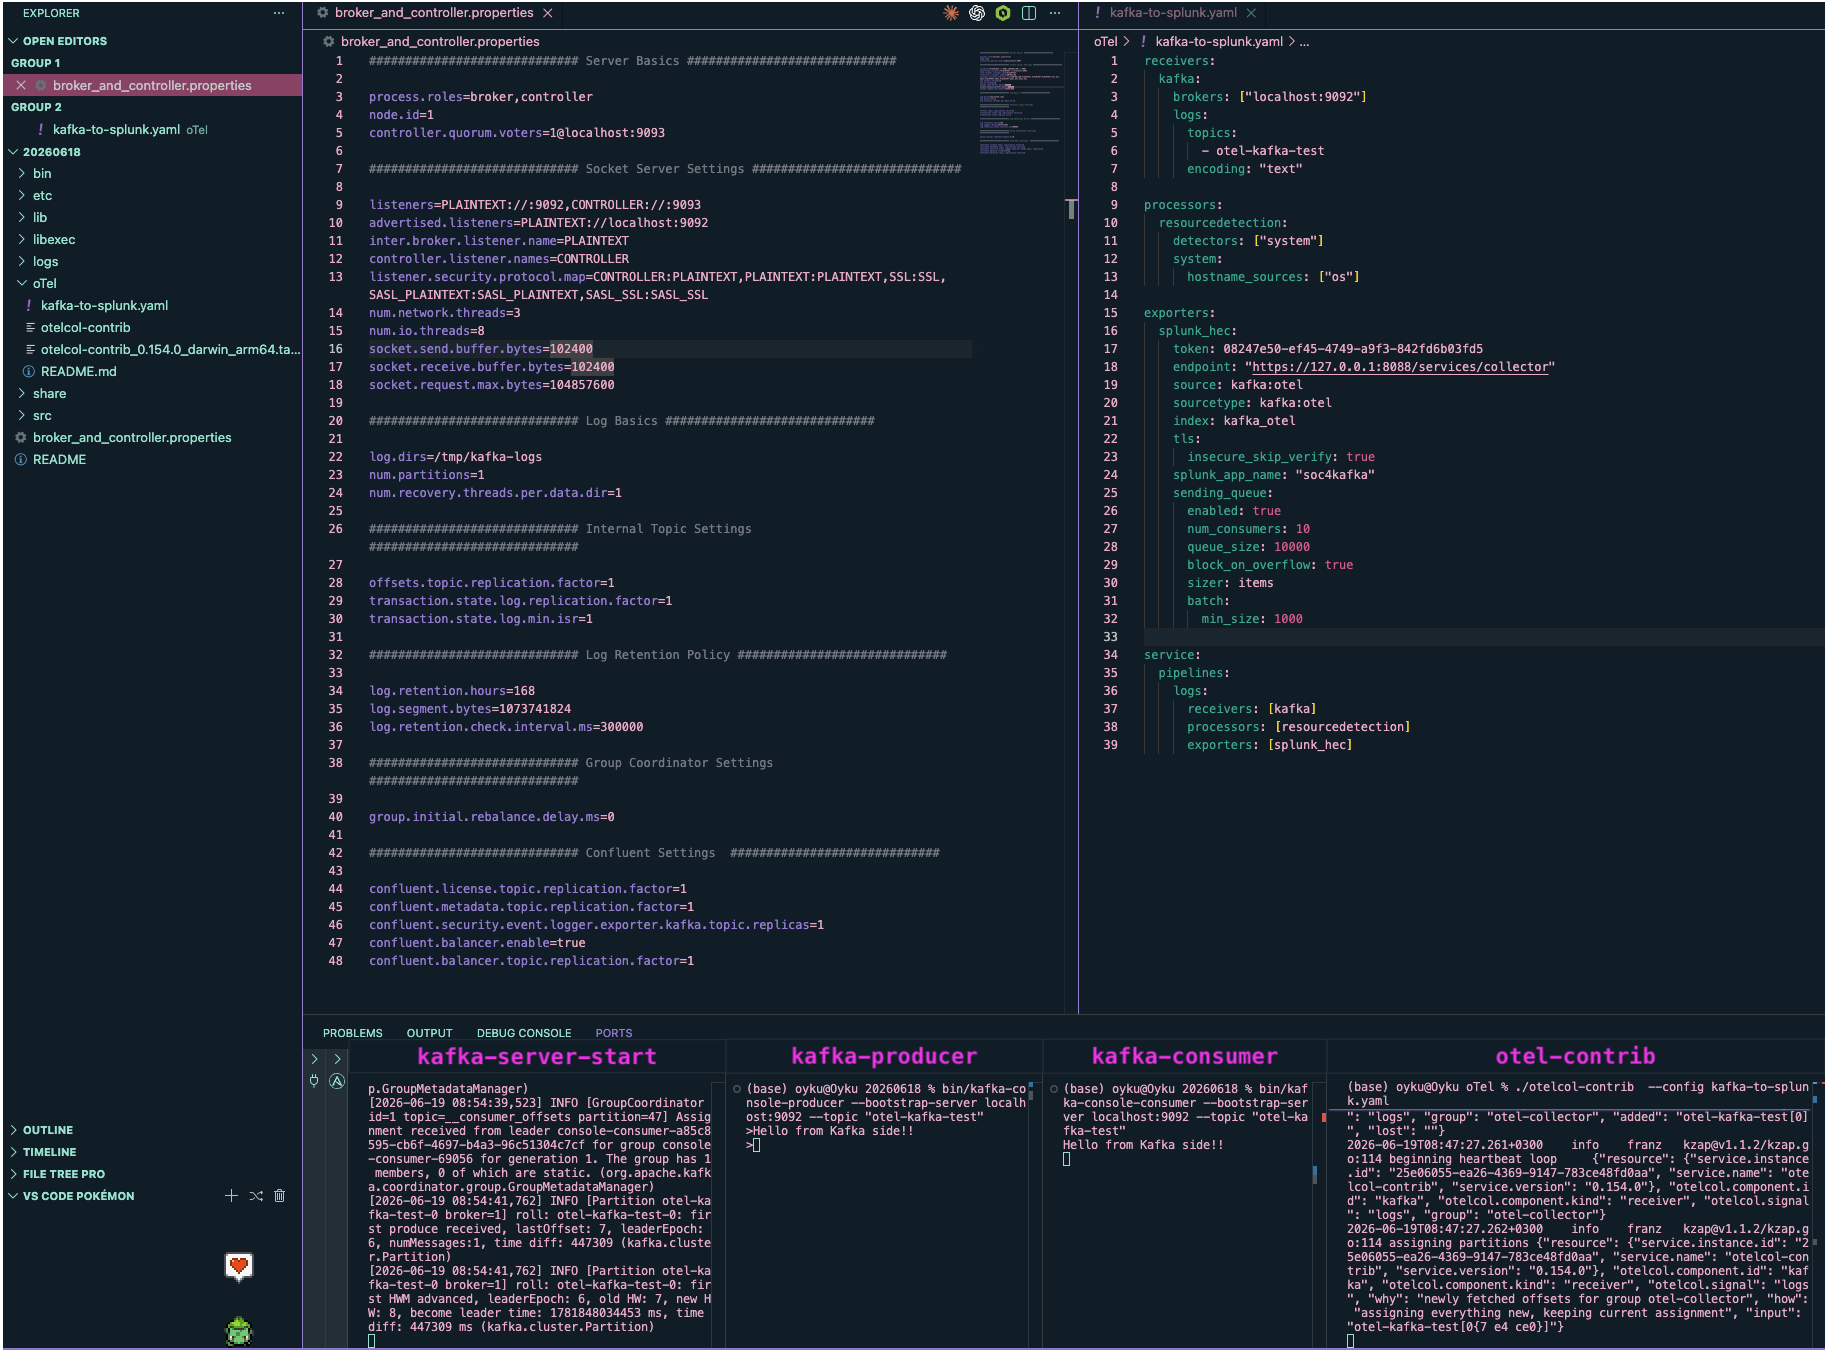Open the Debug Console tab
1825x1350 pixels.
click(x=524, y=1033)
